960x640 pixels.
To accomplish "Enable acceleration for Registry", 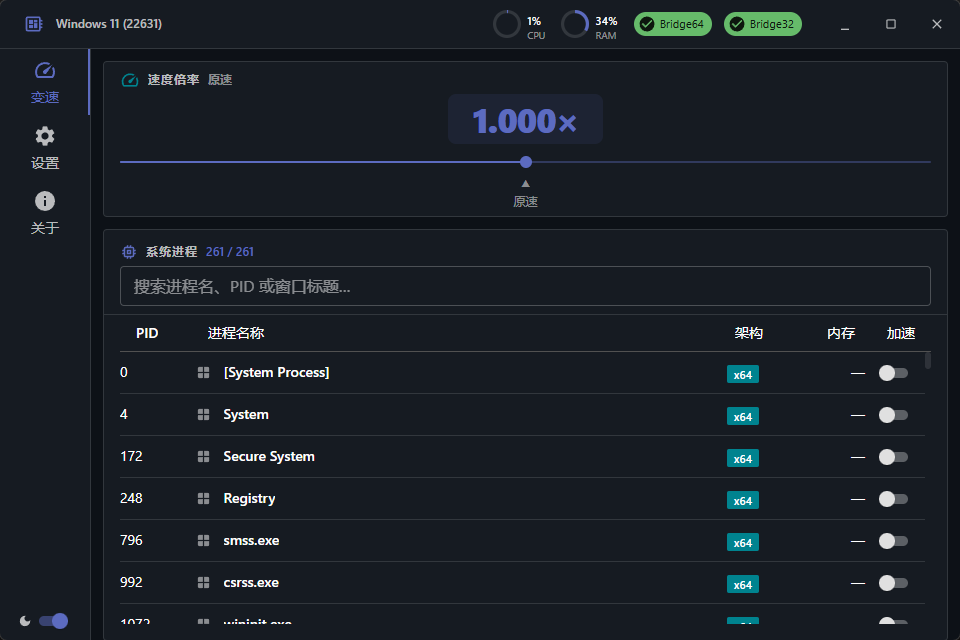I will pos(893,499).
